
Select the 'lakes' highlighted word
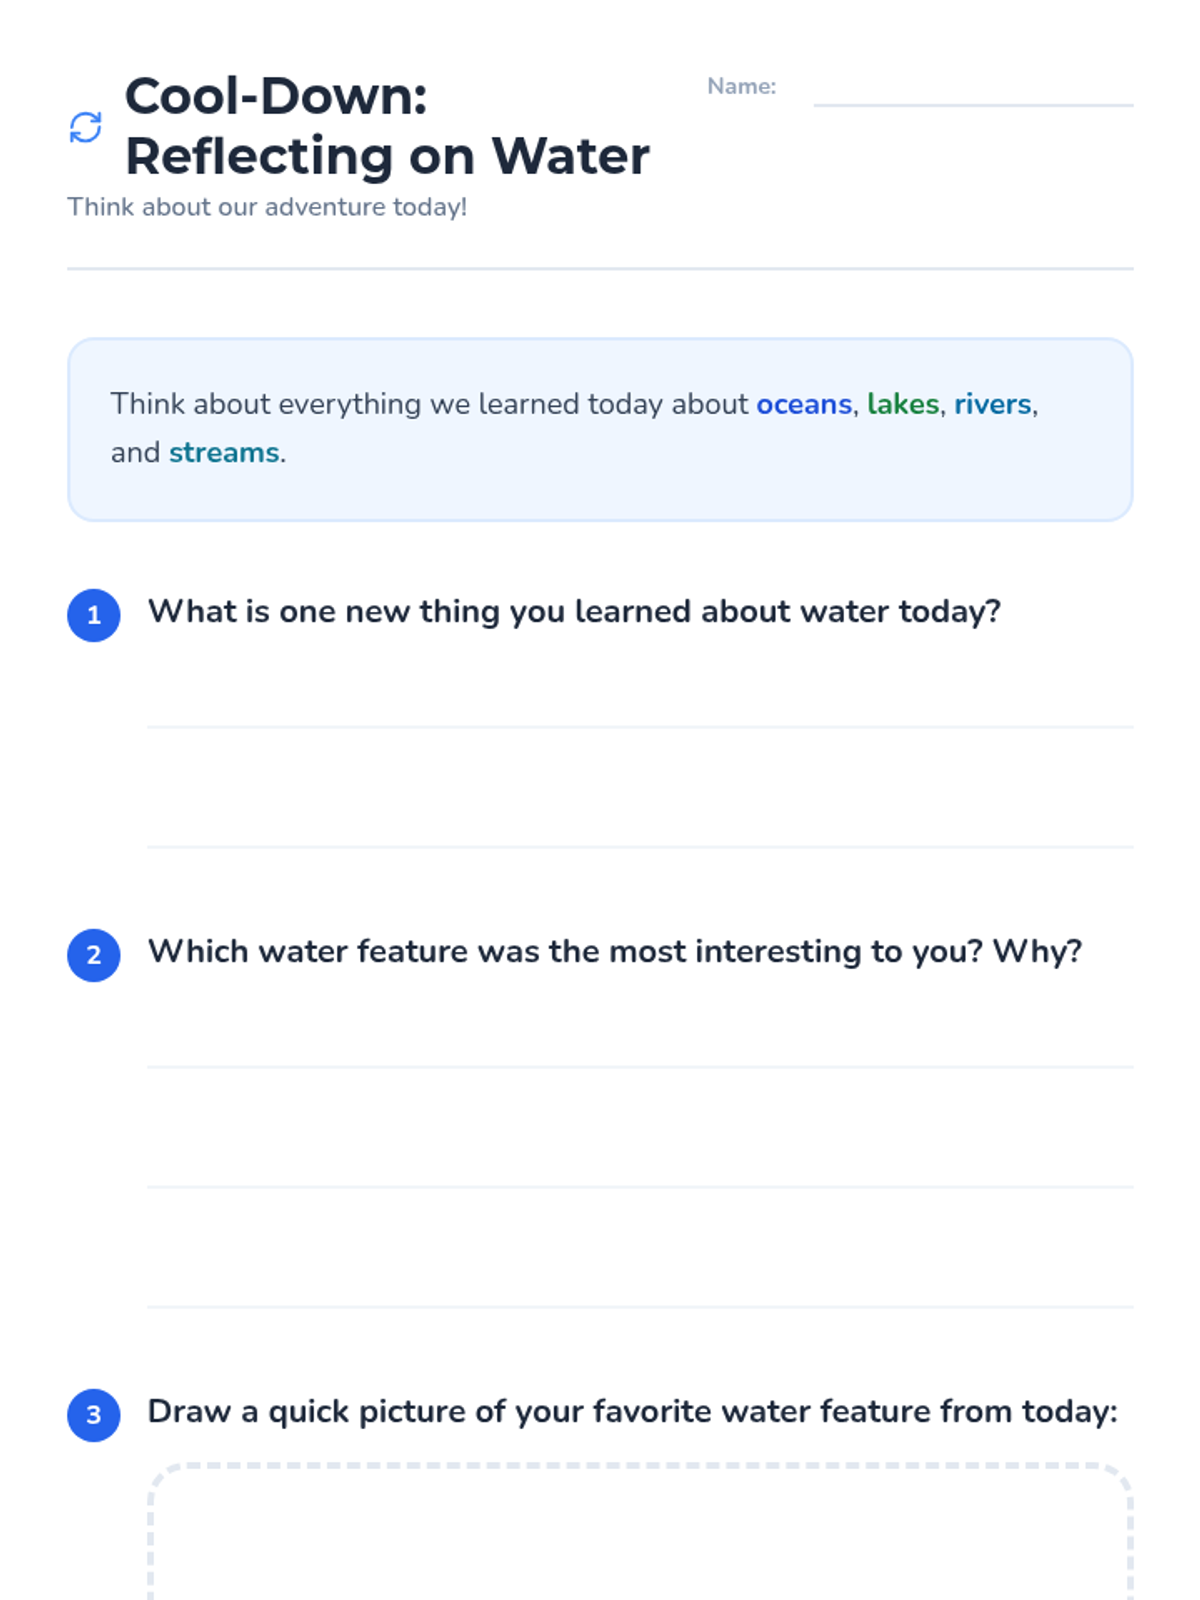(x=902, y=404)
